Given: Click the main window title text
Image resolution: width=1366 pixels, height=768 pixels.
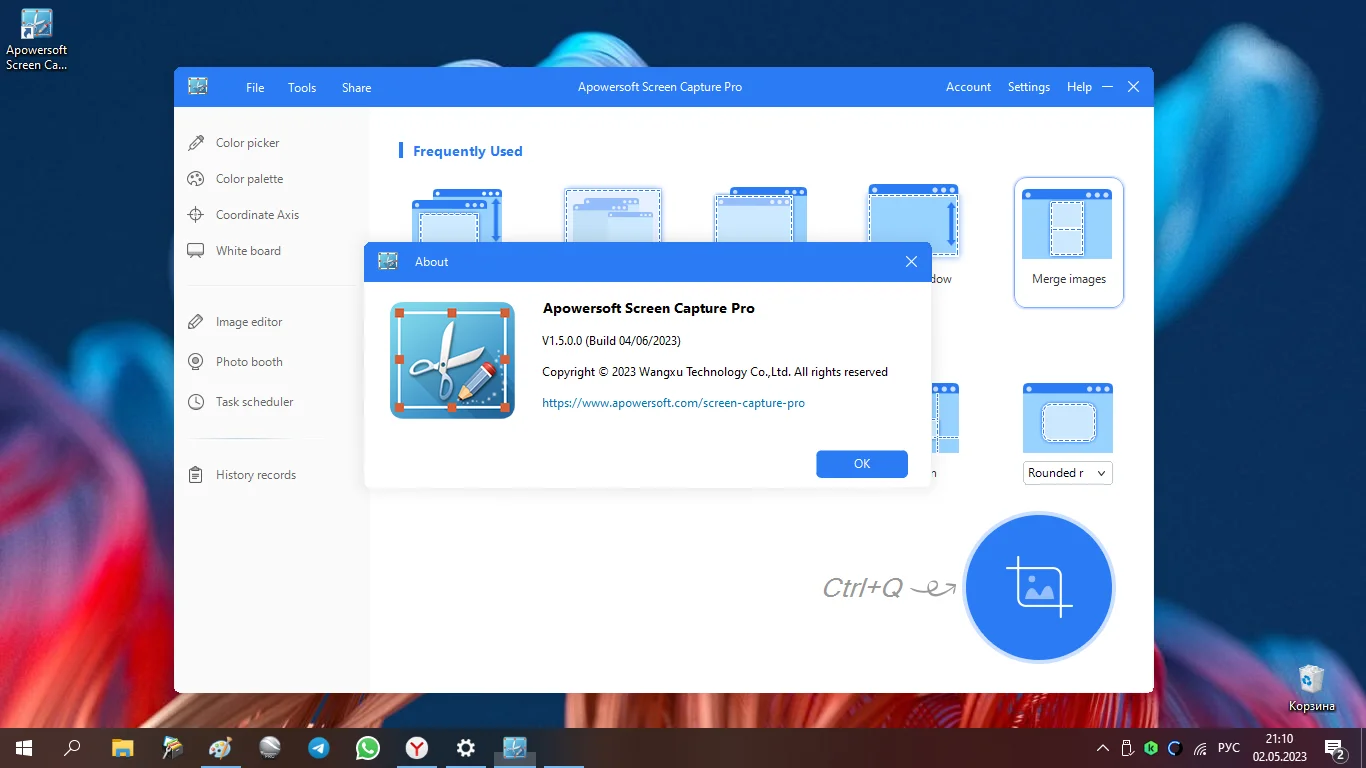Looking at the screenshot, I should [660, 87].
